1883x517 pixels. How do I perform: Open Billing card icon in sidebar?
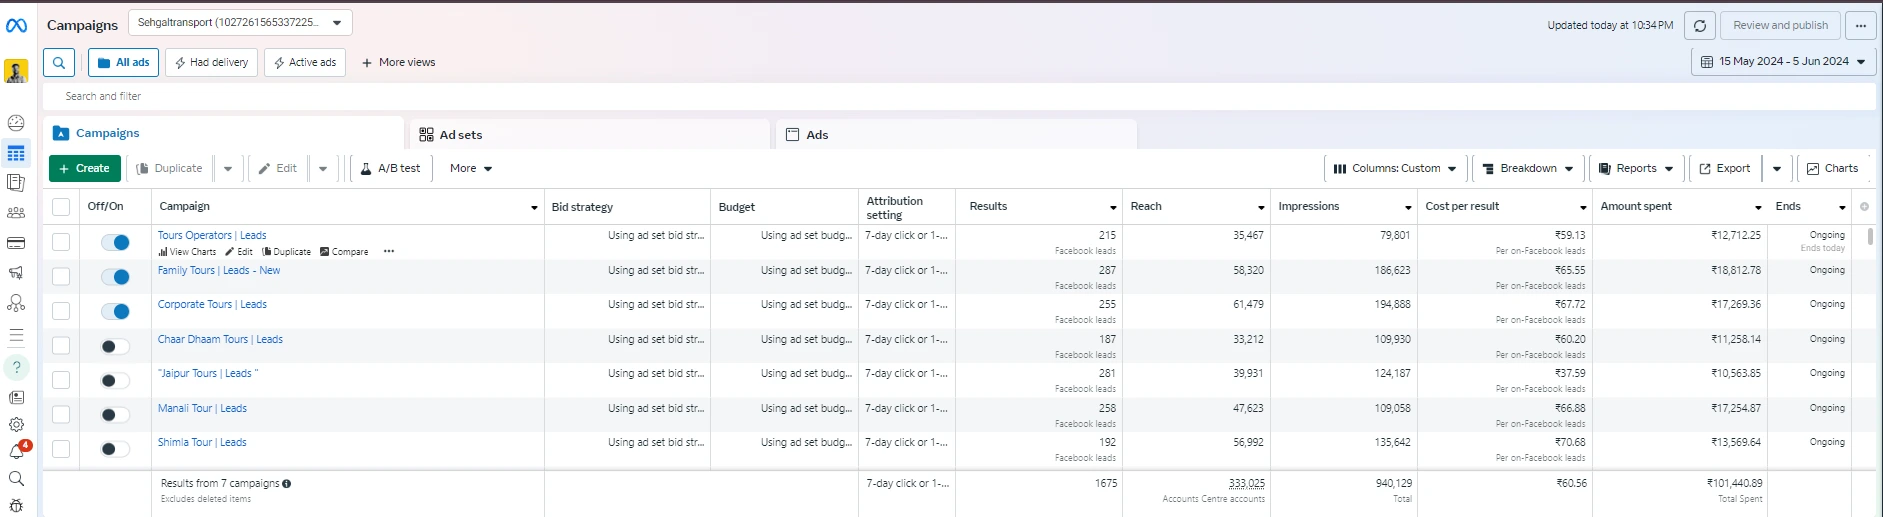[x=16, y=243]
